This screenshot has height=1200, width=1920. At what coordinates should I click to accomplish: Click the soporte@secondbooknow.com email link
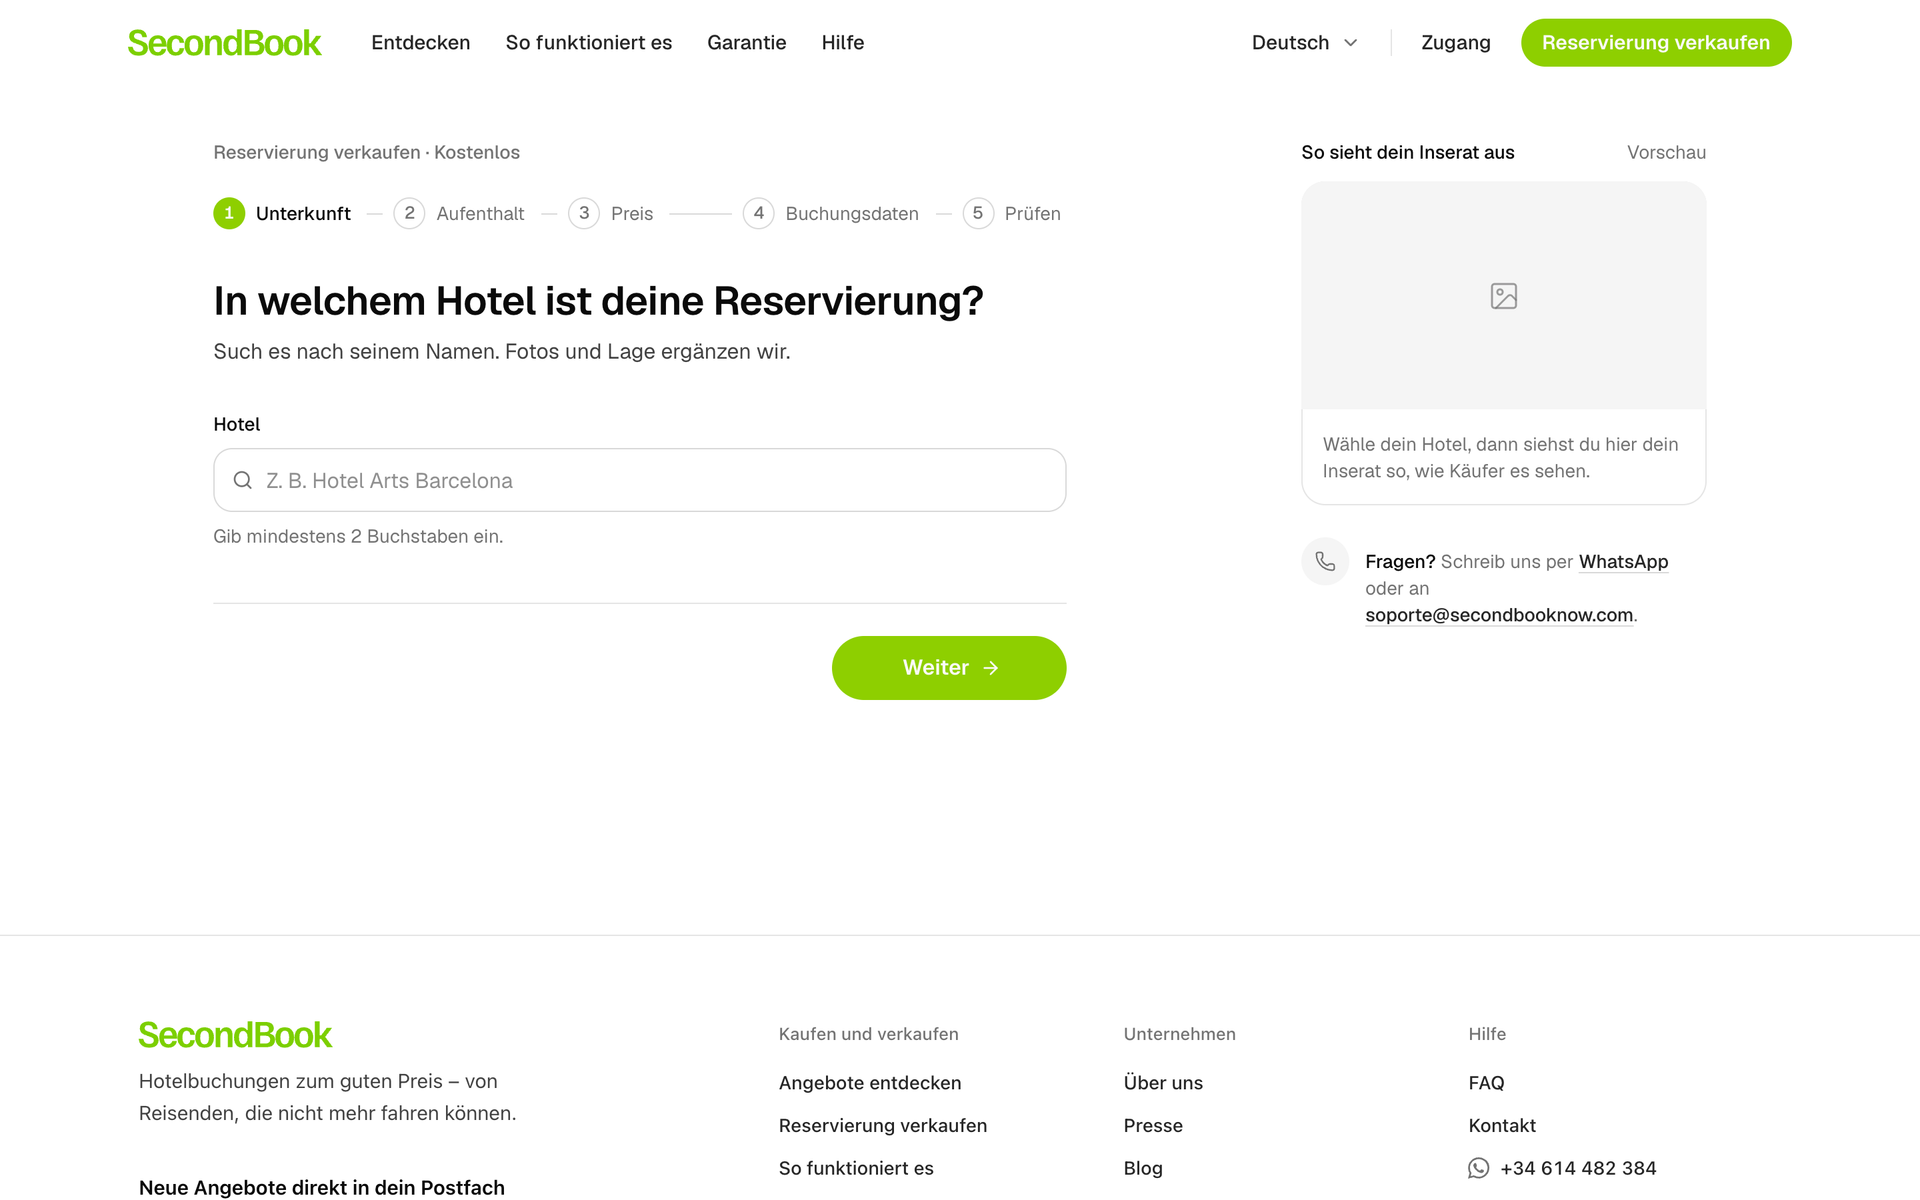[1499, 615]
